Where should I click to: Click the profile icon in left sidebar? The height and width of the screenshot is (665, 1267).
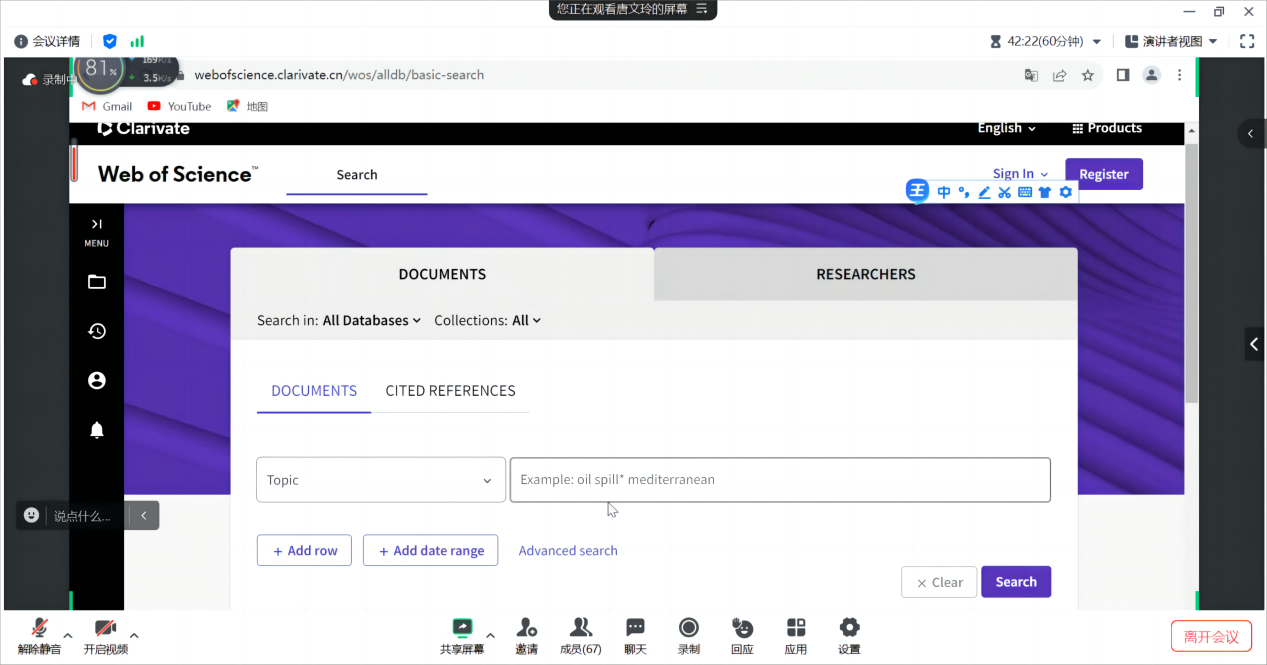97,380
